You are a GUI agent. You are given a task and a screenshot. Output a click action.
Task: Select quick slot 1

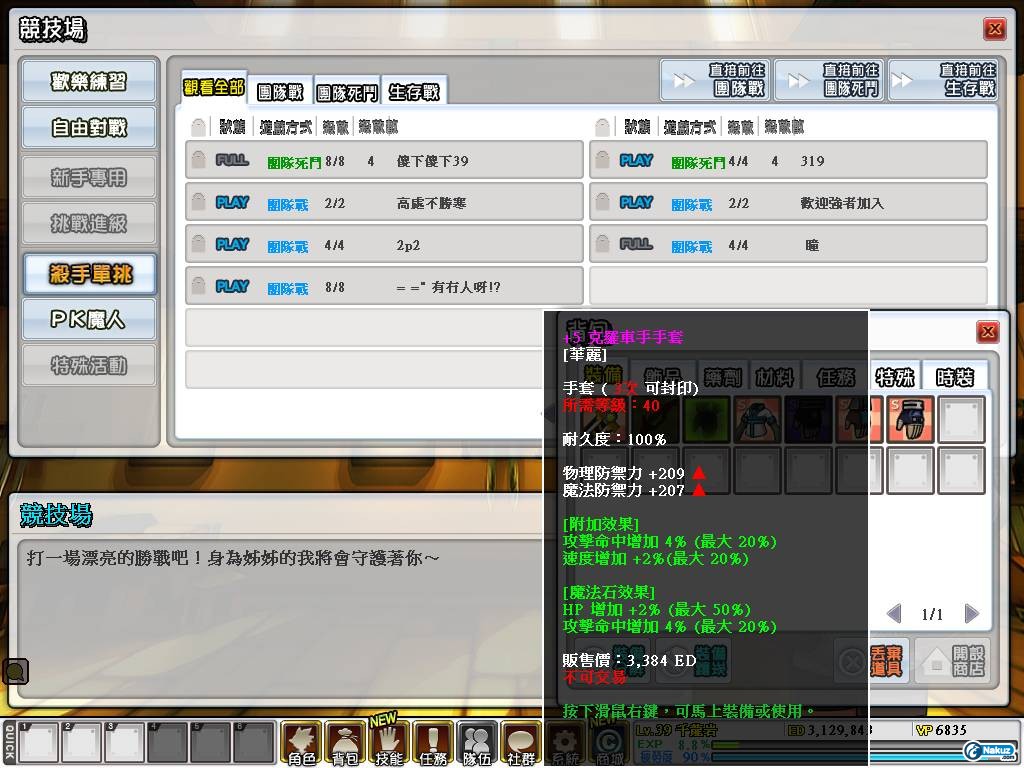point(39,743)
